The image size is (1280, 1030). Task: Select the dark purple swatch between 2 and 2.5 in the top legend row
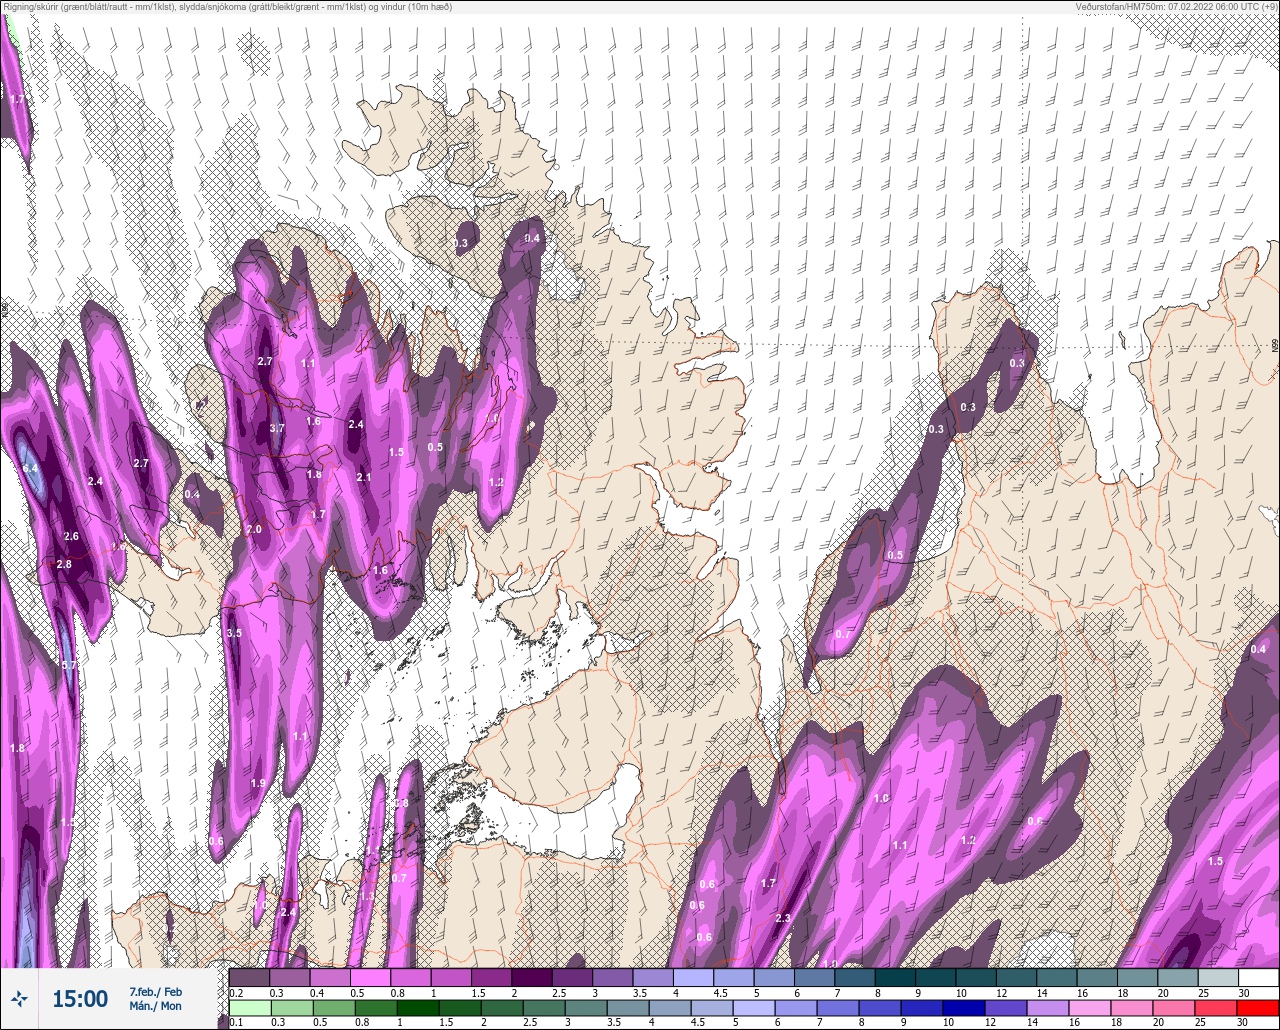[531, 977]
